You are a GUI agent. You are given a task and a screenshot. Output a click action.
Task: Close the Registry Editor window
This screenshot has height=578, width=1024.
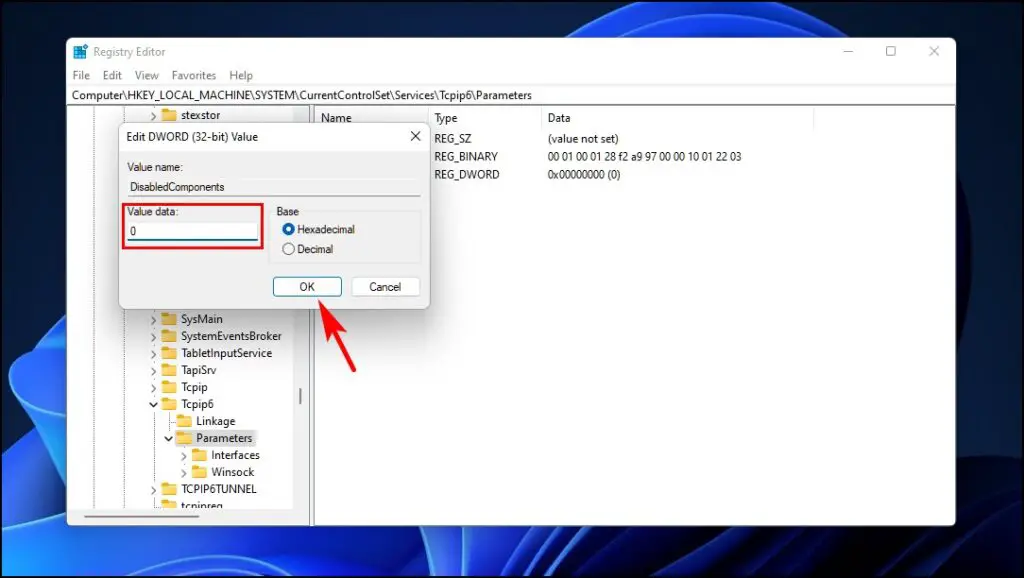[x=934, y=51]
